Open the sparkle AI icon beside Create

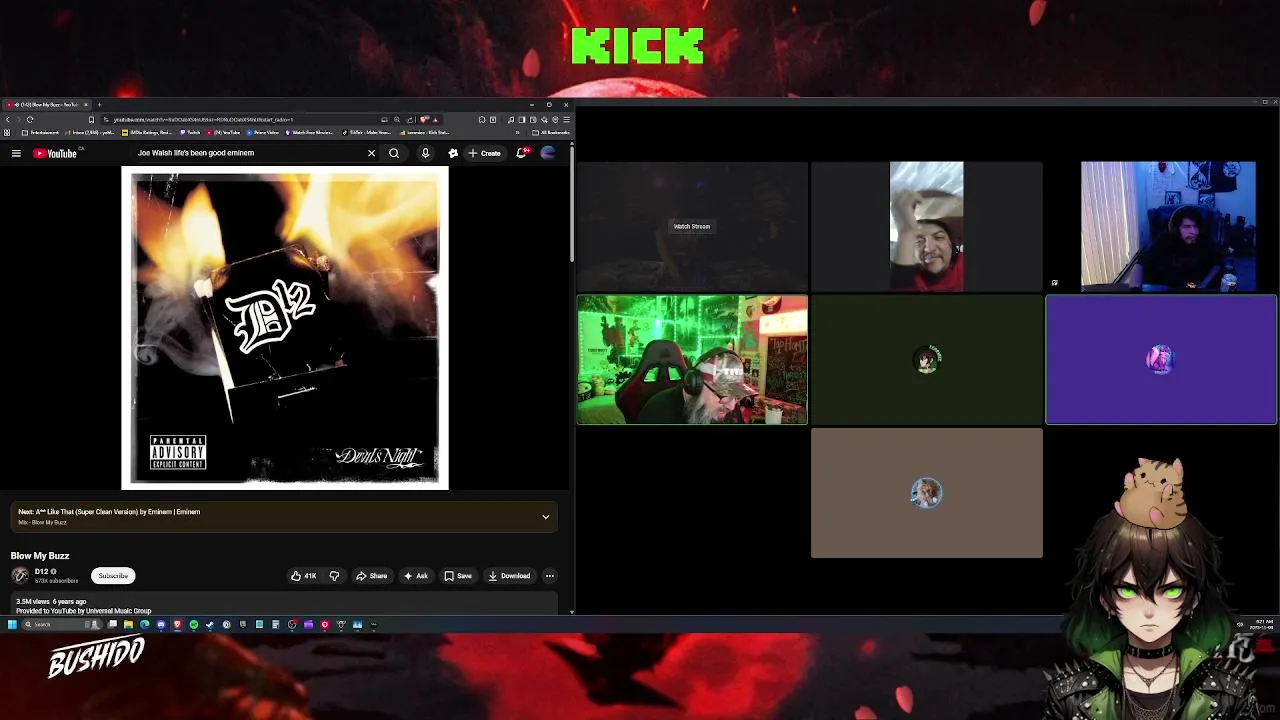coord(453,153)
